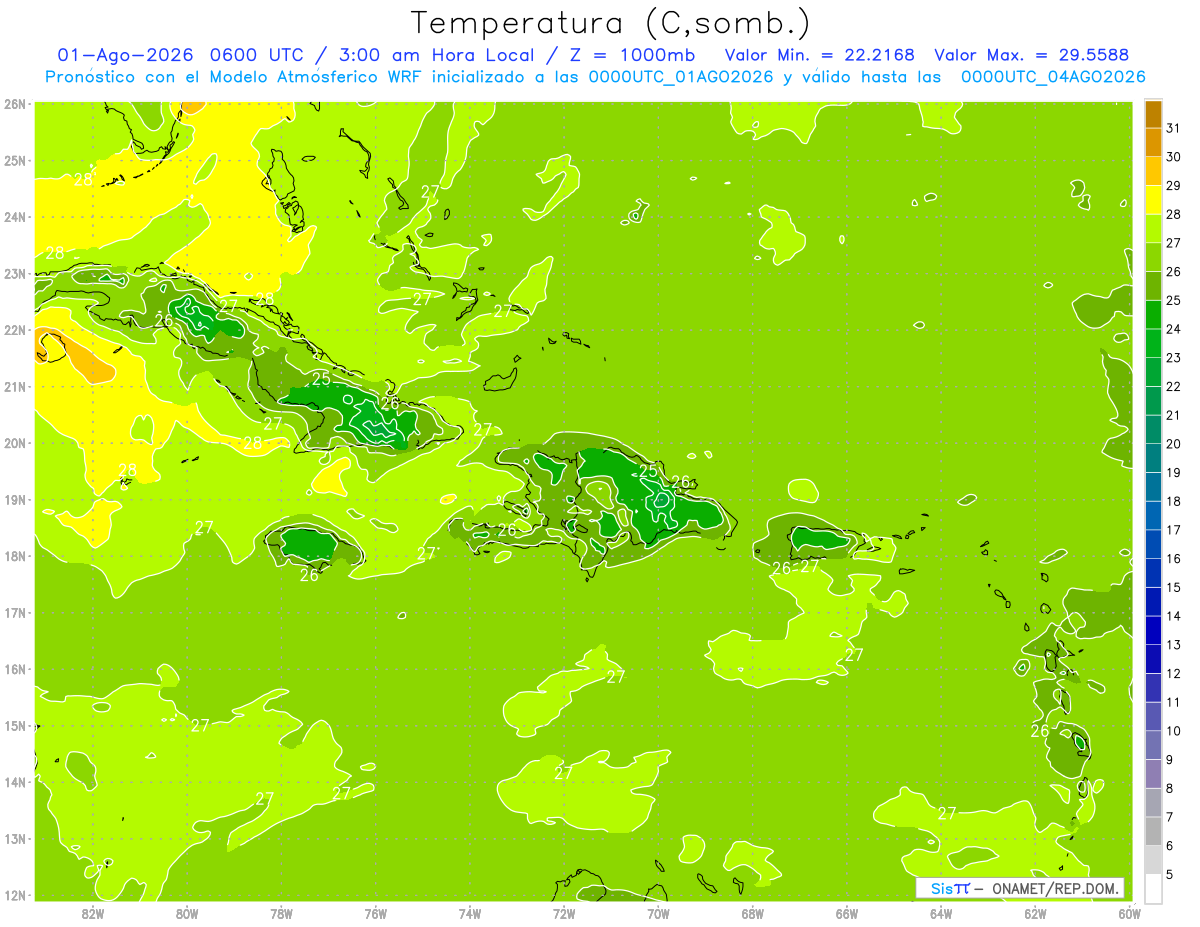
Task: Click the dark orange swatch above legend value 31
Action: pyautogui.click(x=1153, y=113)
